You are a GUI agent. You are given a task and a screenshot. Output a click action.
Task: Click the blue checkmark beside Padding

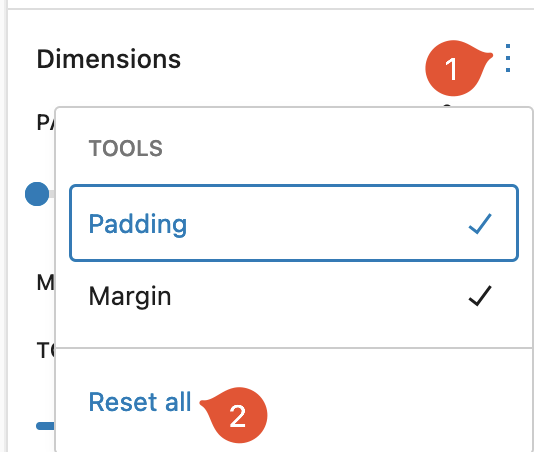pos(480,224)
